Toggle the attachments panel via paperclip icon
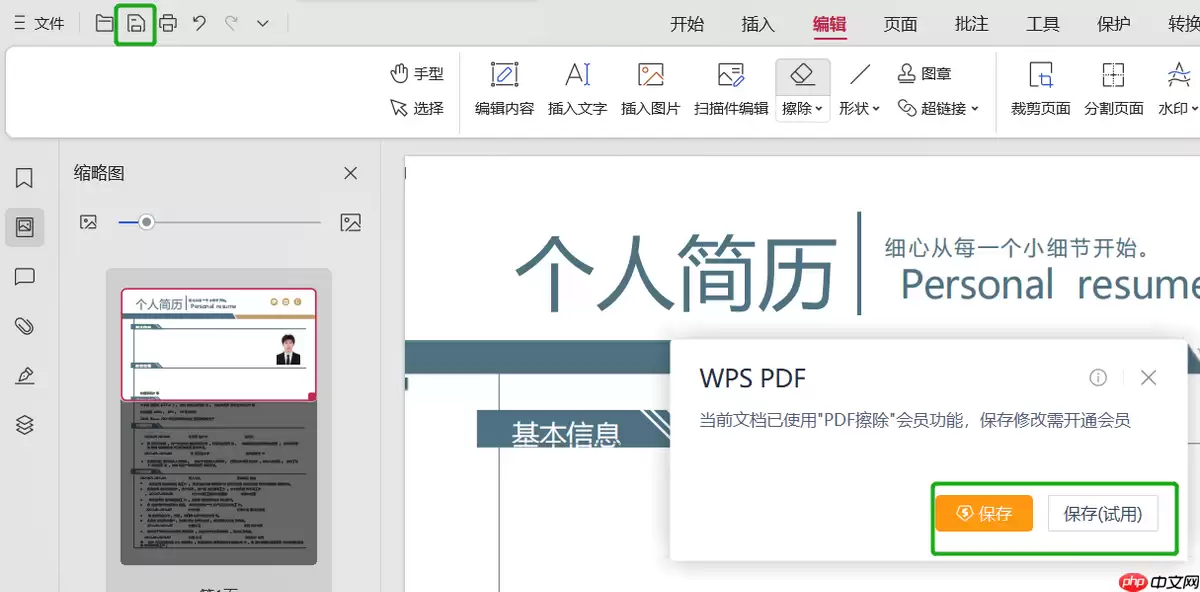 click(x=24, y=326)
